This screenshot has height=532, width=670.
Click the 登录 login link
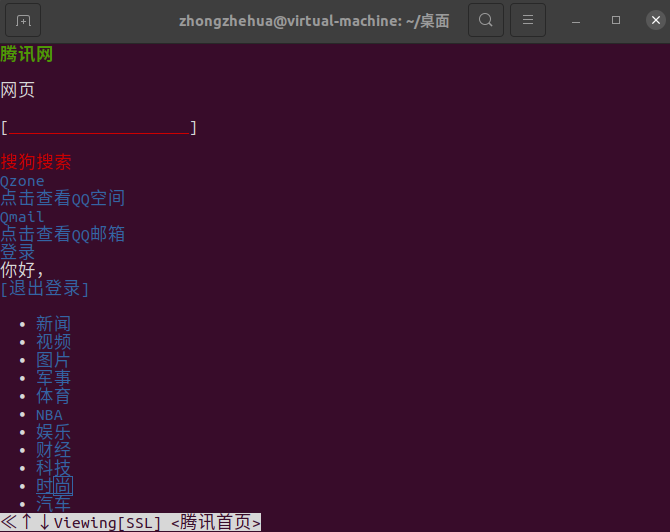coord(18,252)
